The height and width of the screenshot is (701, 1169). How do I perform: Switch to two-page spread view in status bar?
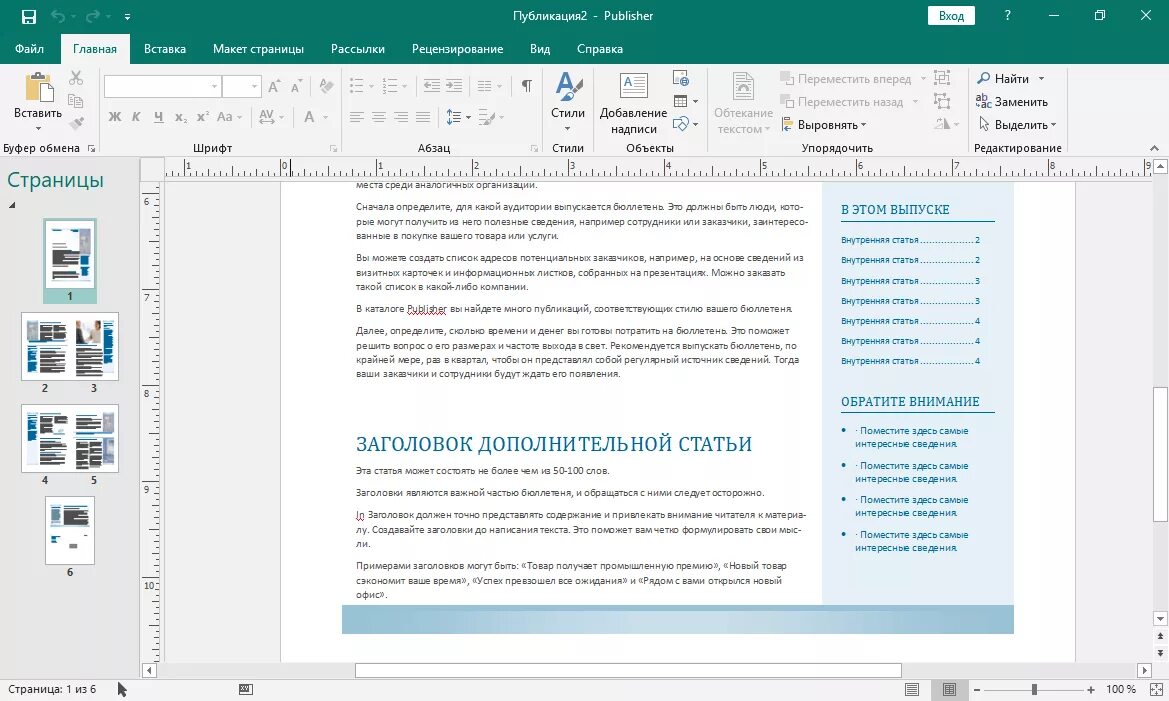coord(949,689)
